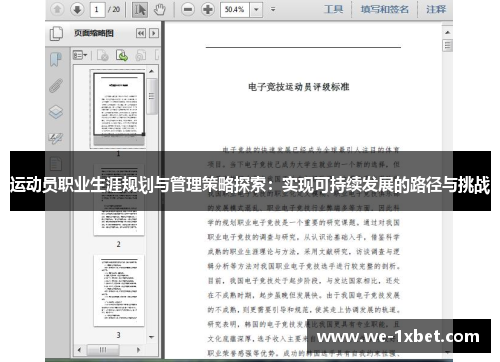
Task: Click the thumbnails panel scroll-up arrow
Action: point(151,71)
